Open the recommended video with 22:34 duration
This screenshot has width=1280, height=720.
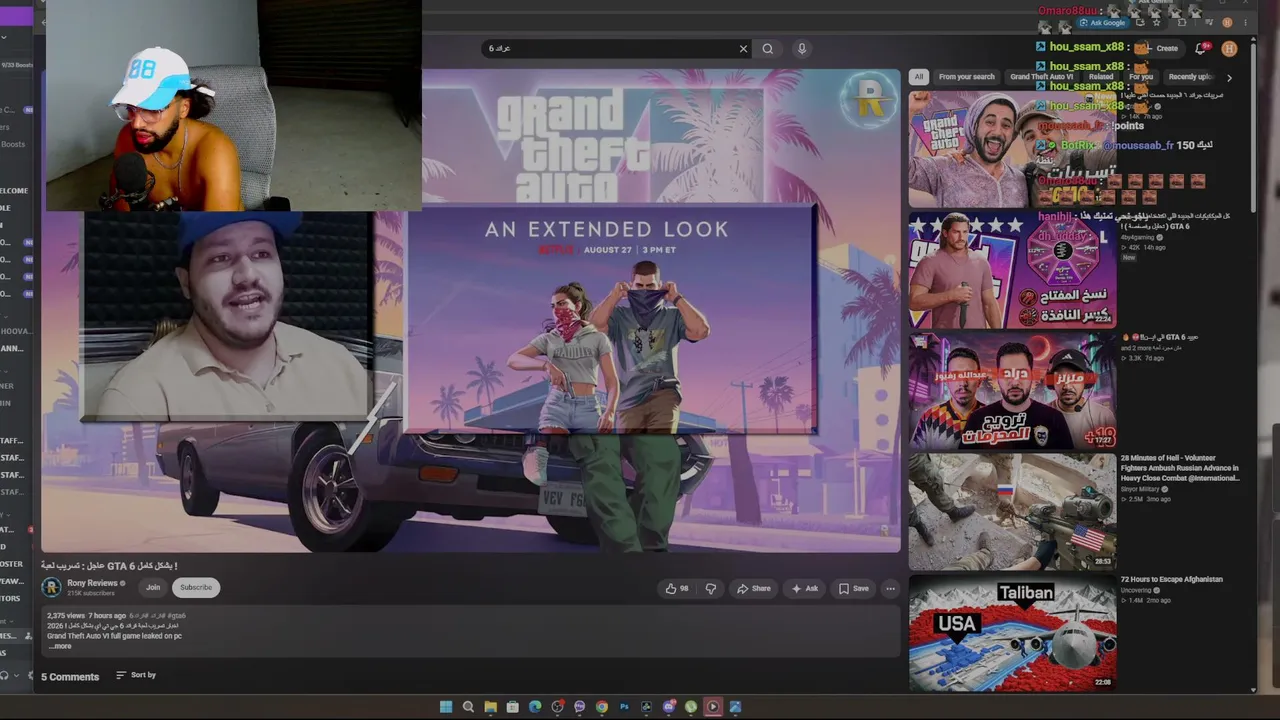tap(1012, 270)
